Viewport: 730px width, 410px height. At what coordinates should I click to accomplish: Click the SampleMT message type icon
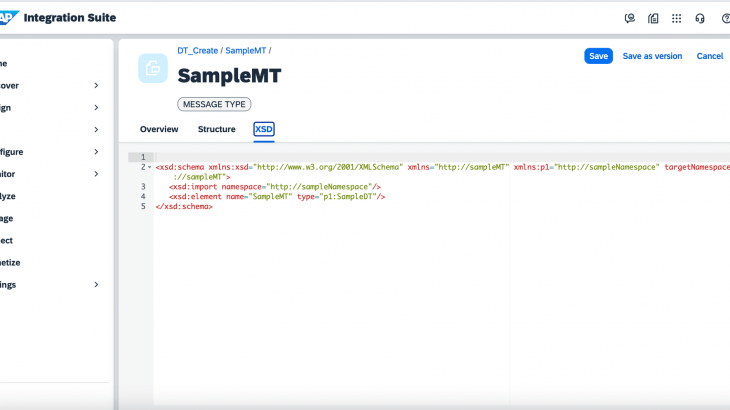[153, 68]
